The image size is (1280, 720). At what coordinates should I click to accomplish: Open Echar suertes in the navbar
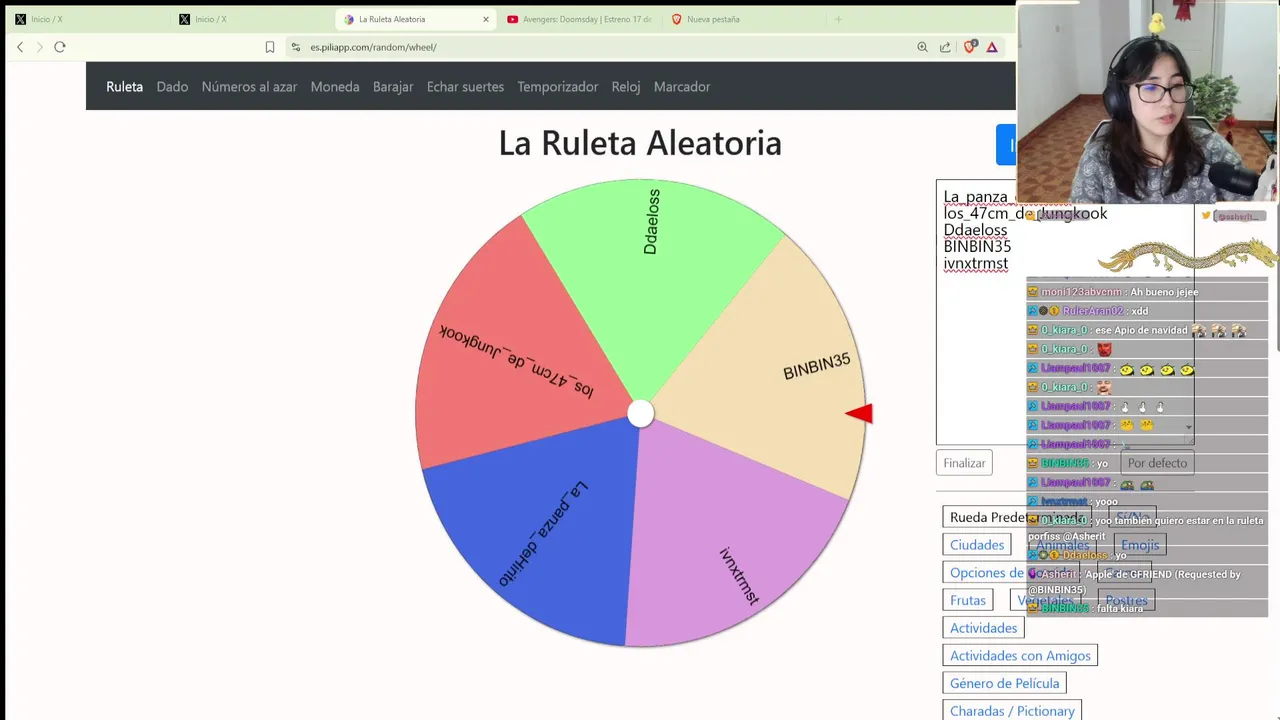tap(465, 87)
